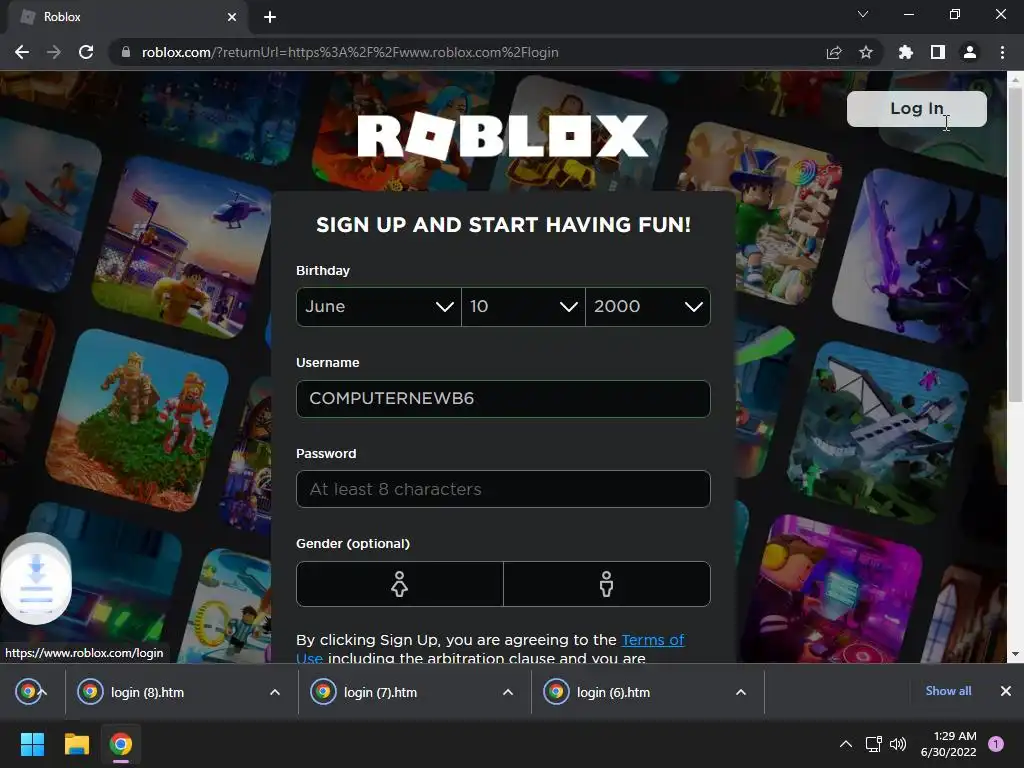This screenshot has height=768, width=1024.
Task: Share this page via the share icon
Action: point(834,52)
